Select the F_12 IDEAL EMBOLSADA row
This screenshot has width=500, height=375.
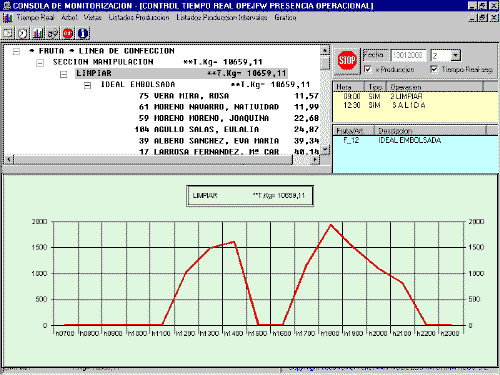[x=392, y=140]
